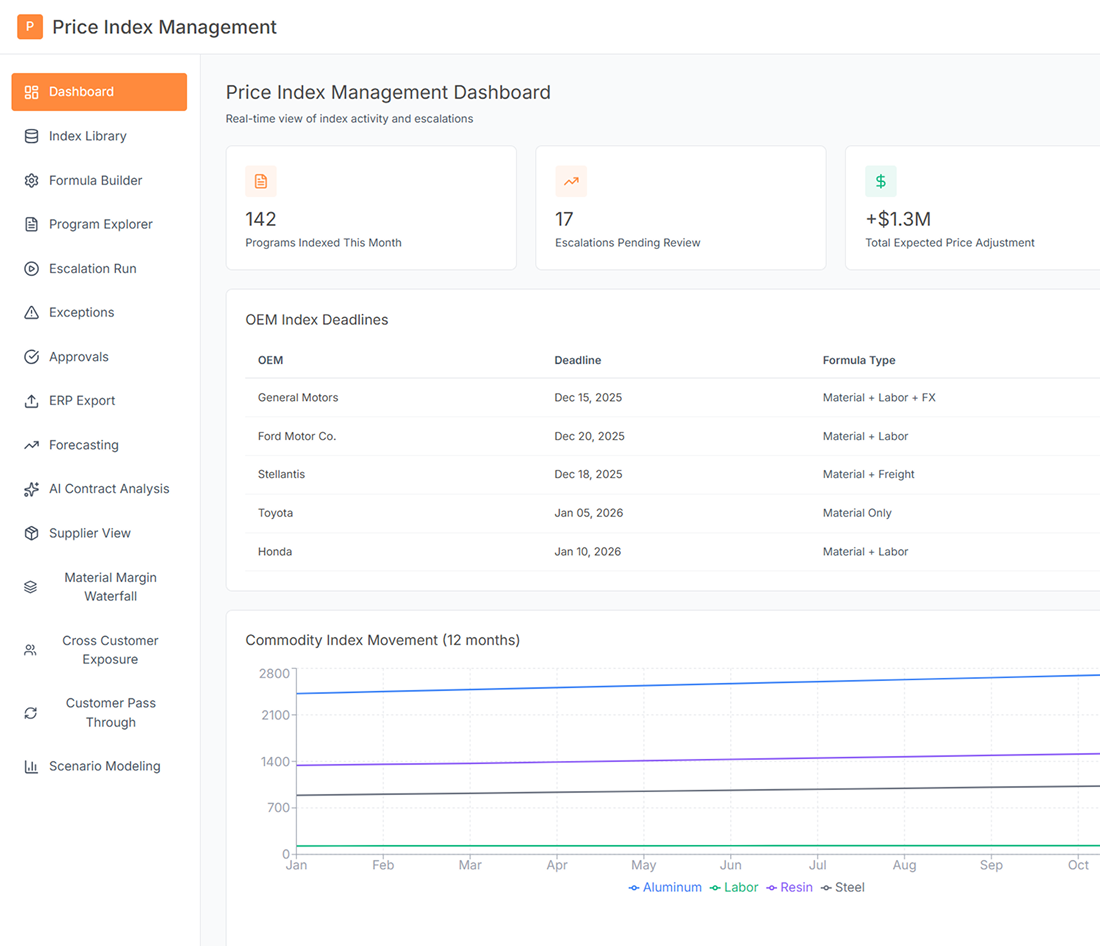Click the Dec 15, 2025 deadline cell
This screenshot has height=946, width=1100.
point(588,398)
